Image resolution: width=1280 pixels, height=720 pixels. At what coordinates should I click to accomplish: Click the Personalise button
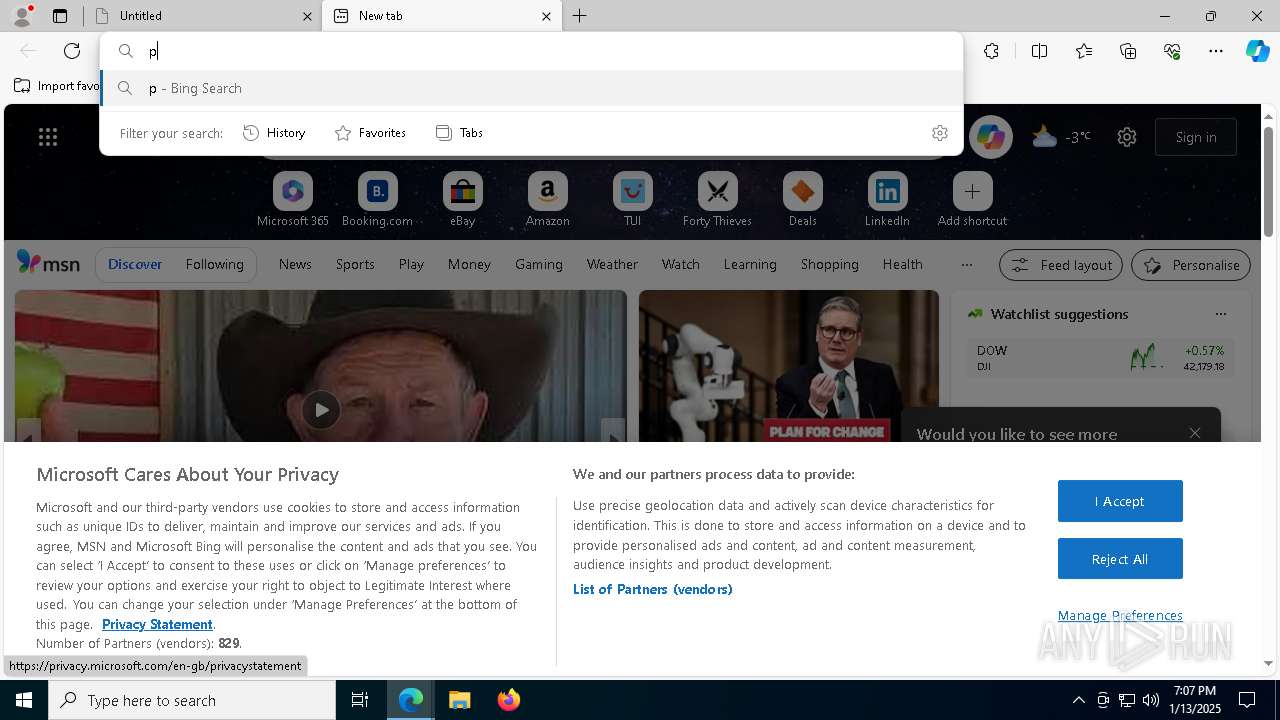[1191, 265]
